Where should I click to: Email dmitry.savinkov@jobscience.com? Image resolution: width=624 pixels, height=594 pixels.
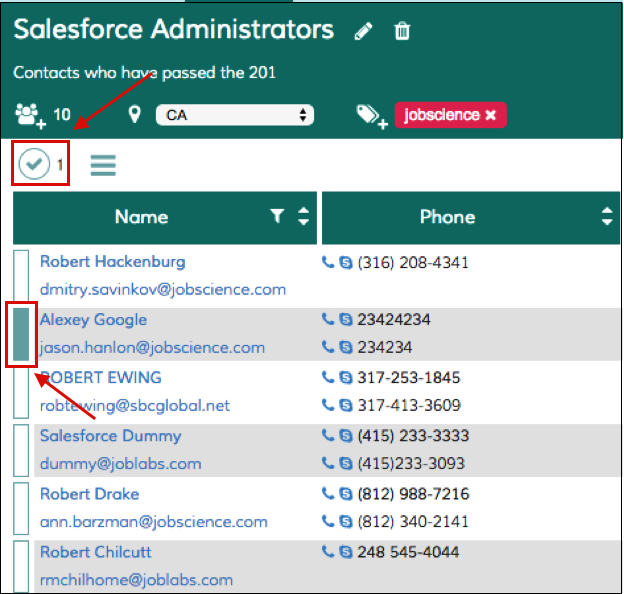pos(163,290)
